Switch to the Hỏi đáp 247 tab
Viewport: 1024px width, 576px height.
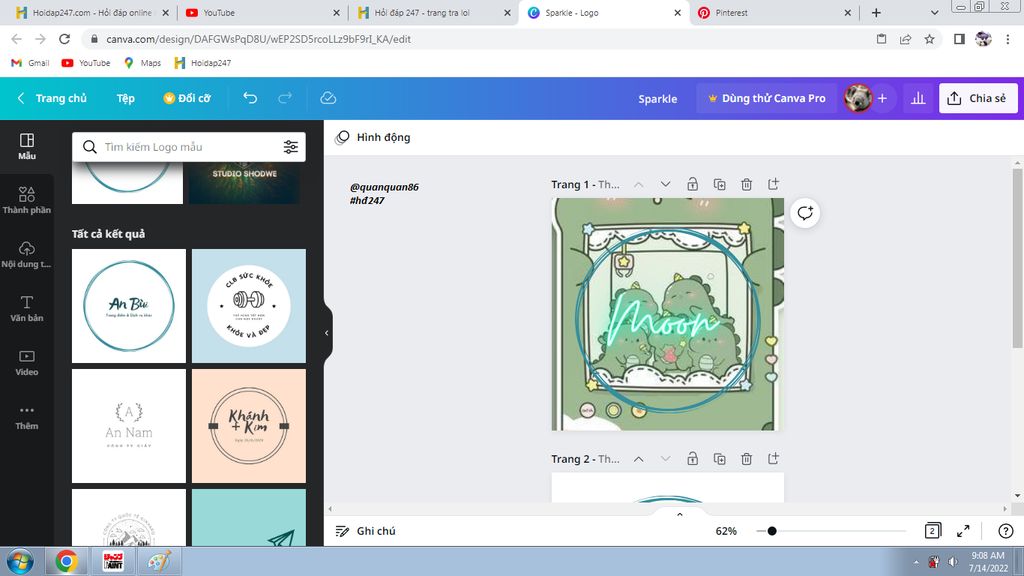click(432, 12)
